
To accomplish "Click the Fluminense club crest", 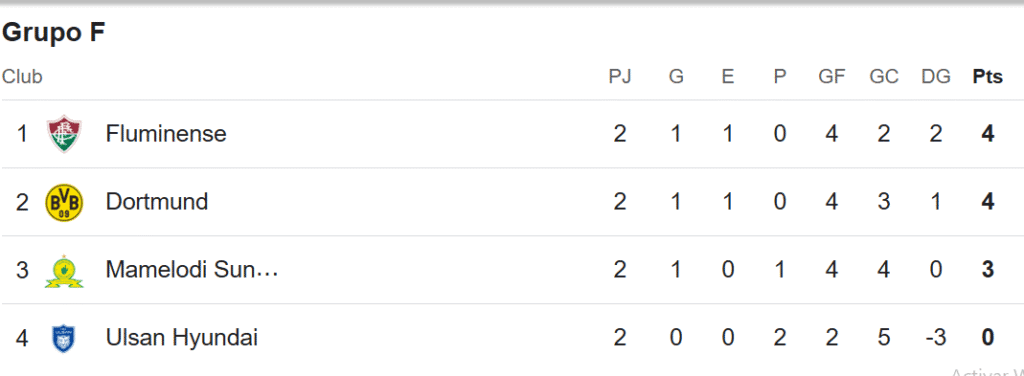I will (x=64, y=134).
